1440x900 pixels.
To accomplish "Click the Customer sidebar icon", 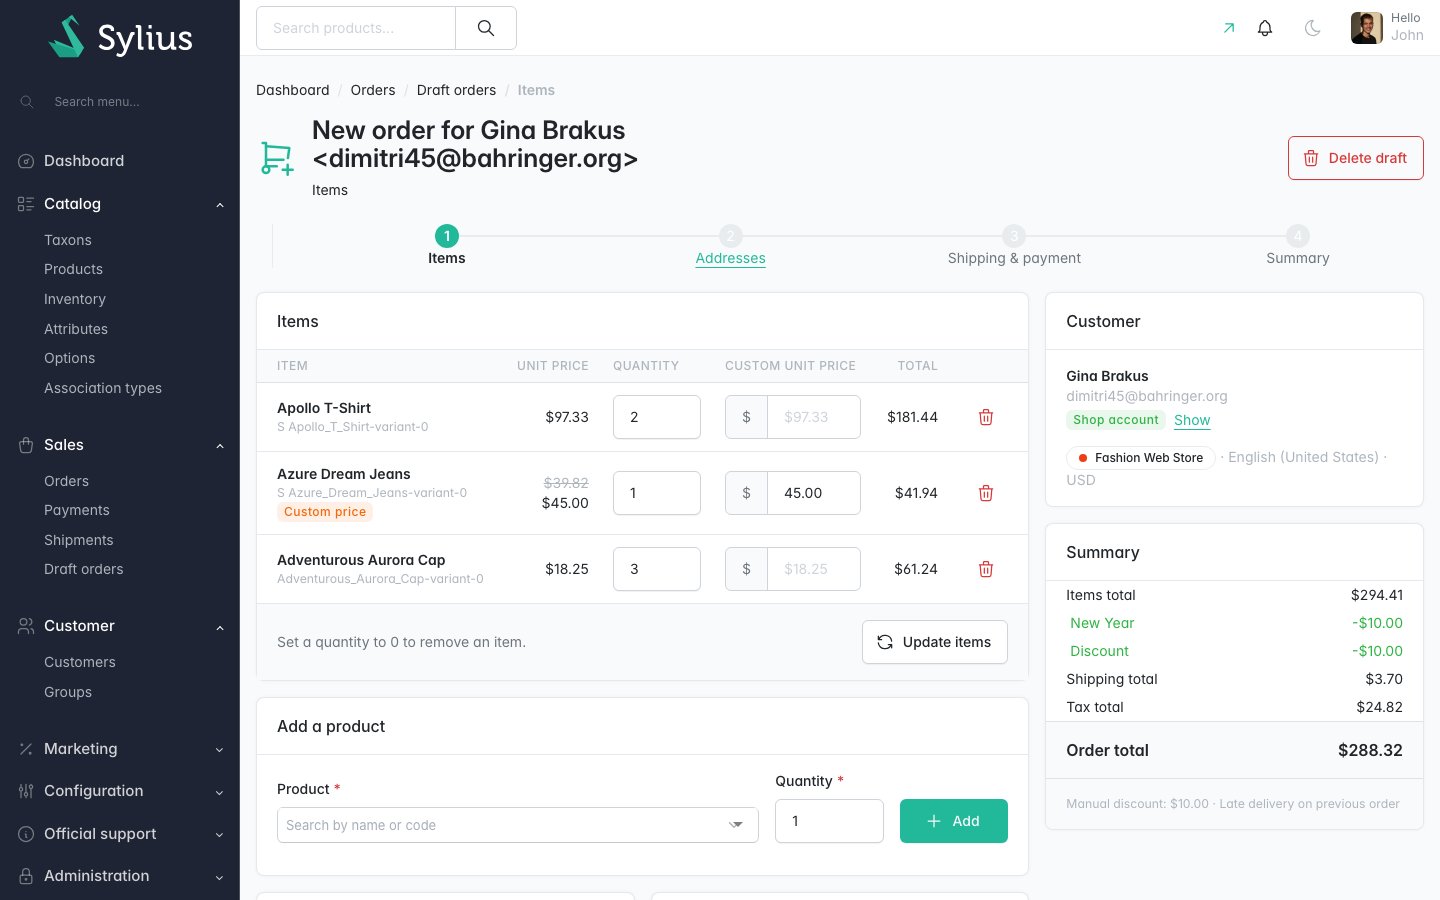I will [x=26, y=626].
